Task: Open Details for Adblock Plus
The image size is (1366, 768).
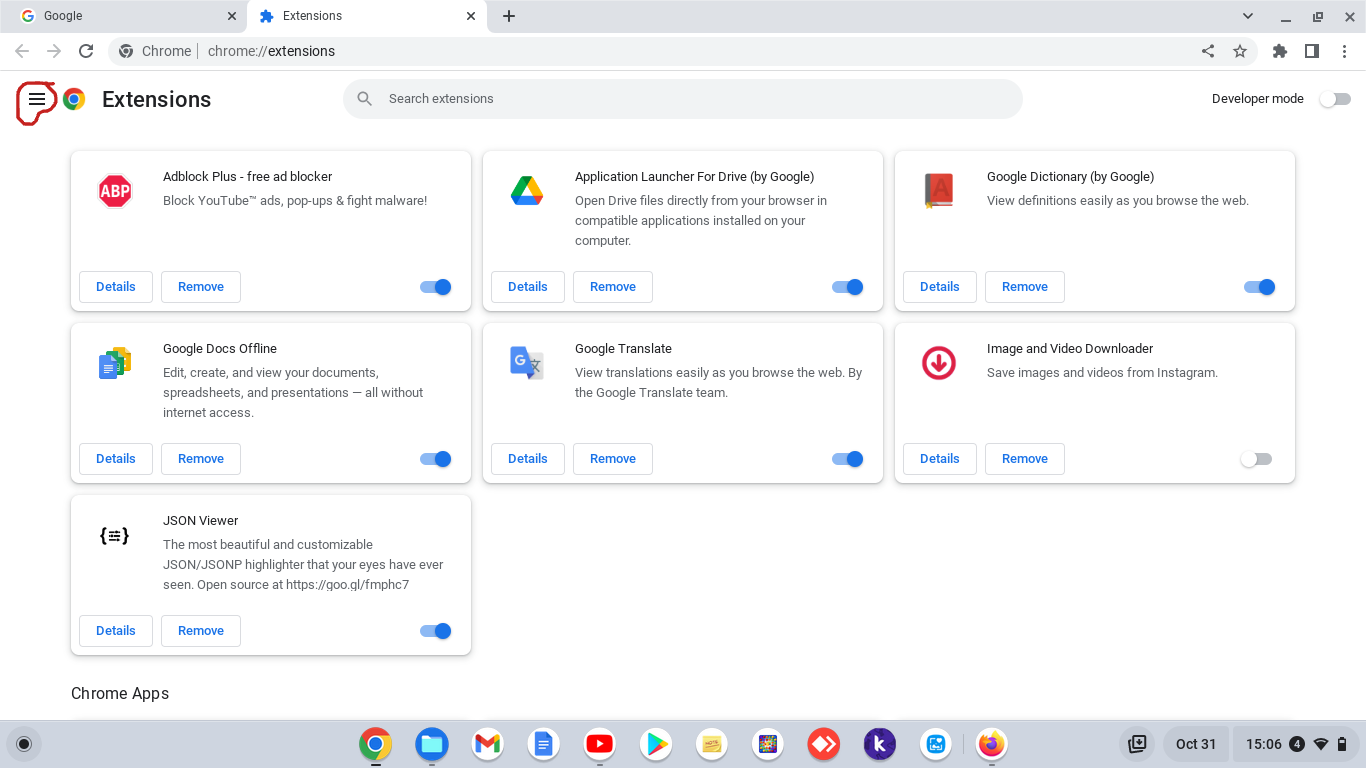Action: pos(116,287)
